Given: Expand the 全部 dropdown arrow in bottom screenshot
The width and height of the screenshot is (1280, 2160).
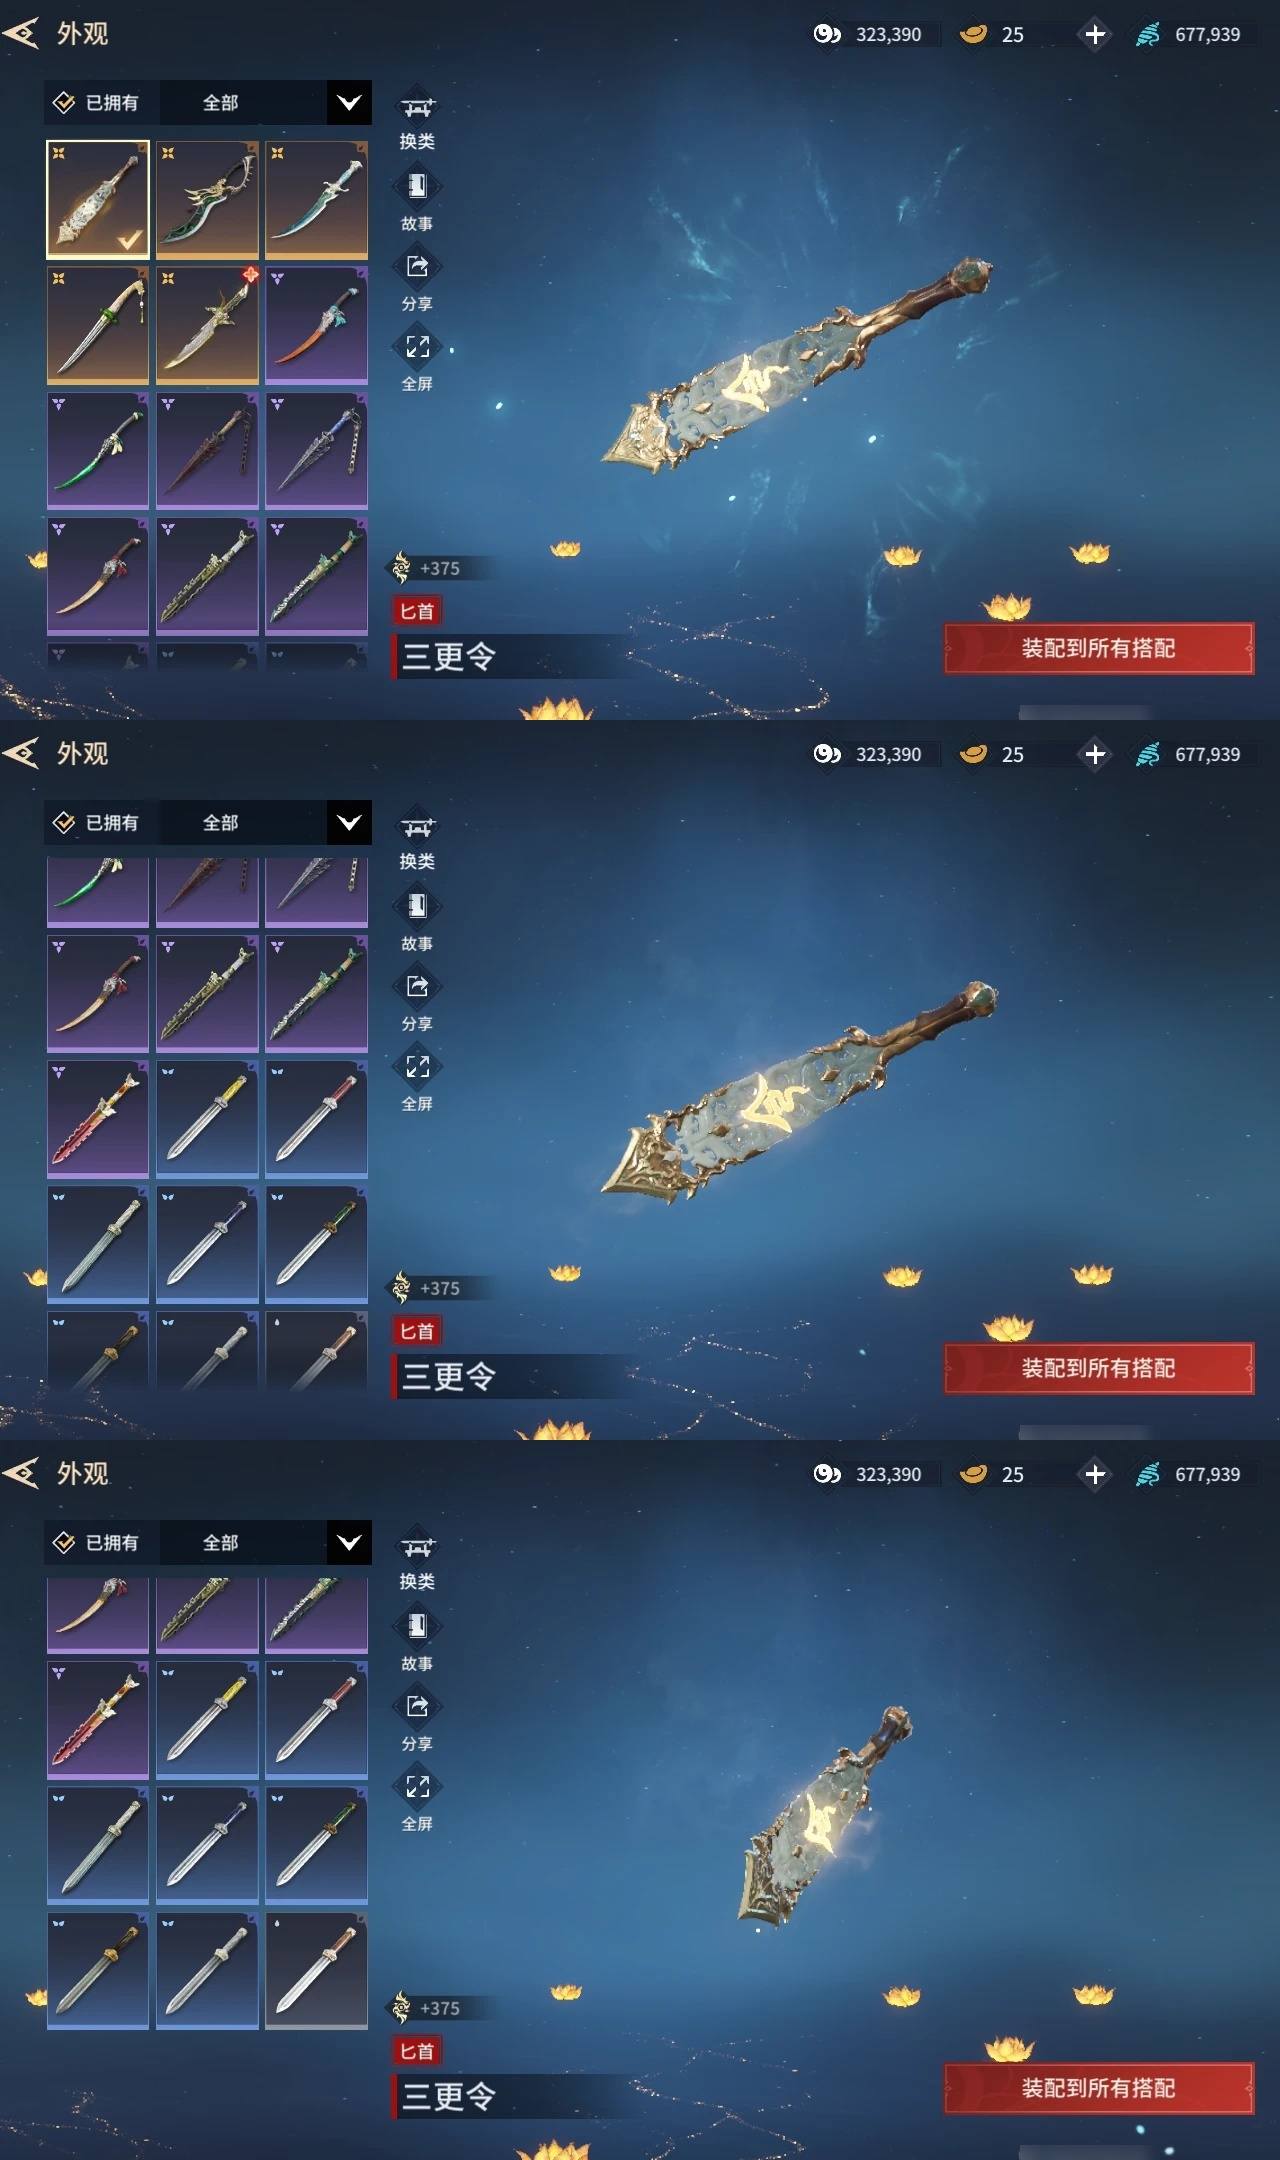Looking at the screenshot, I should pyautogui.click(x=349, y=1543).
